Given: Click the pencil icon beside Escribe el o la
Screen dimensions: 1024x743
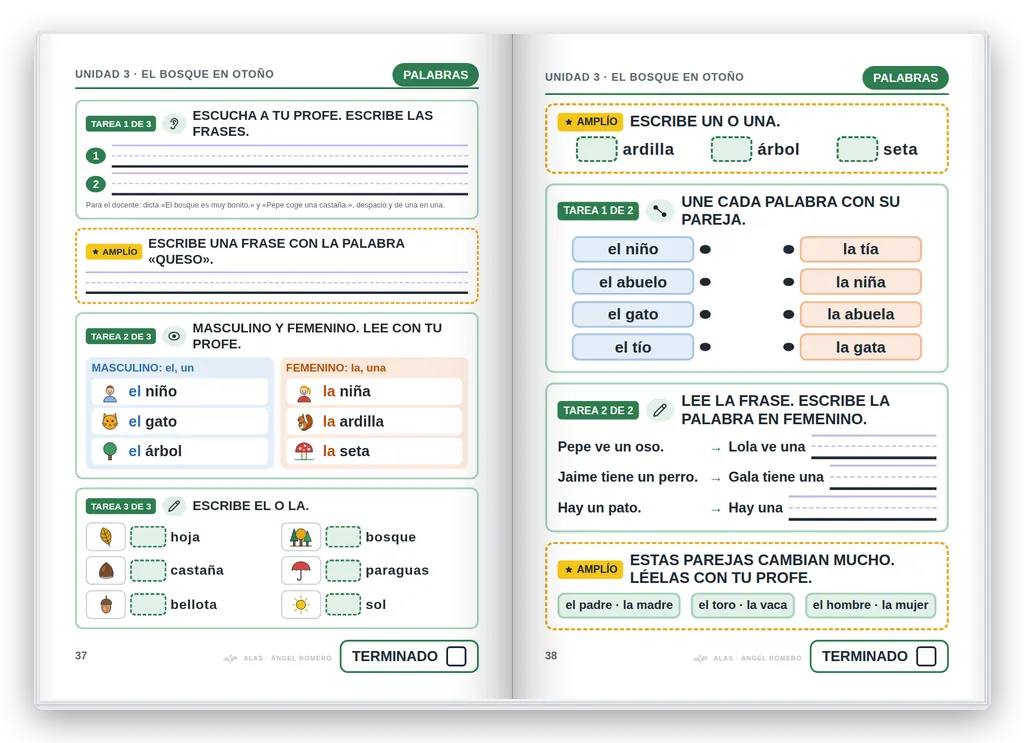Looking at the screenshot, I should click(x=174, y=506).
